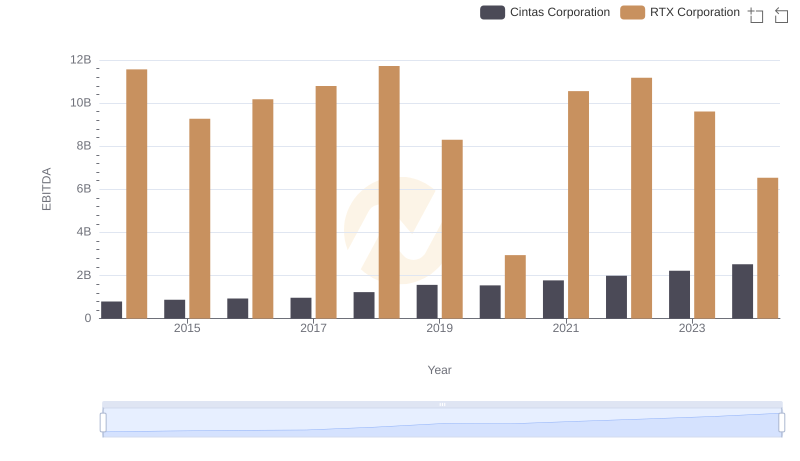Click the RTX Corporation bar for 2017
800x461 pixels.
[326, 202]
